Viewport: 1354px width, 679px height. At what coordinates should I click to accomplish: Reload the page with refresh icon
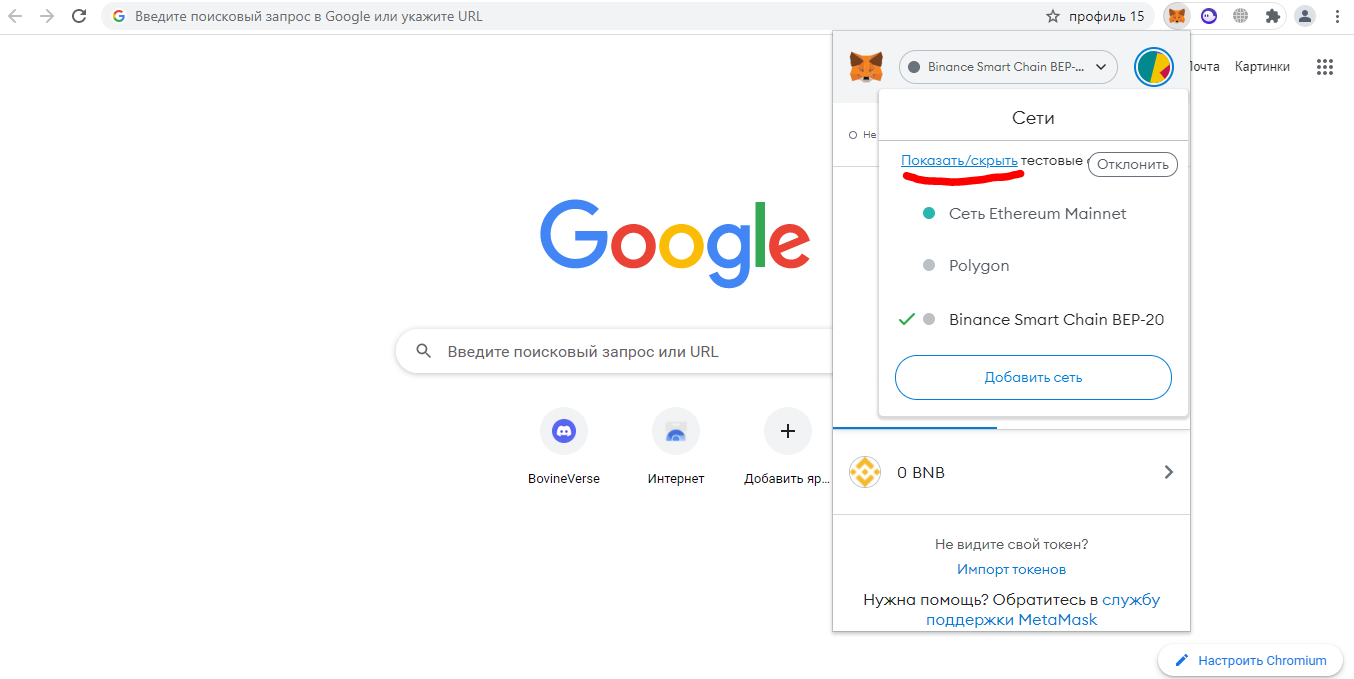point(79,16)
